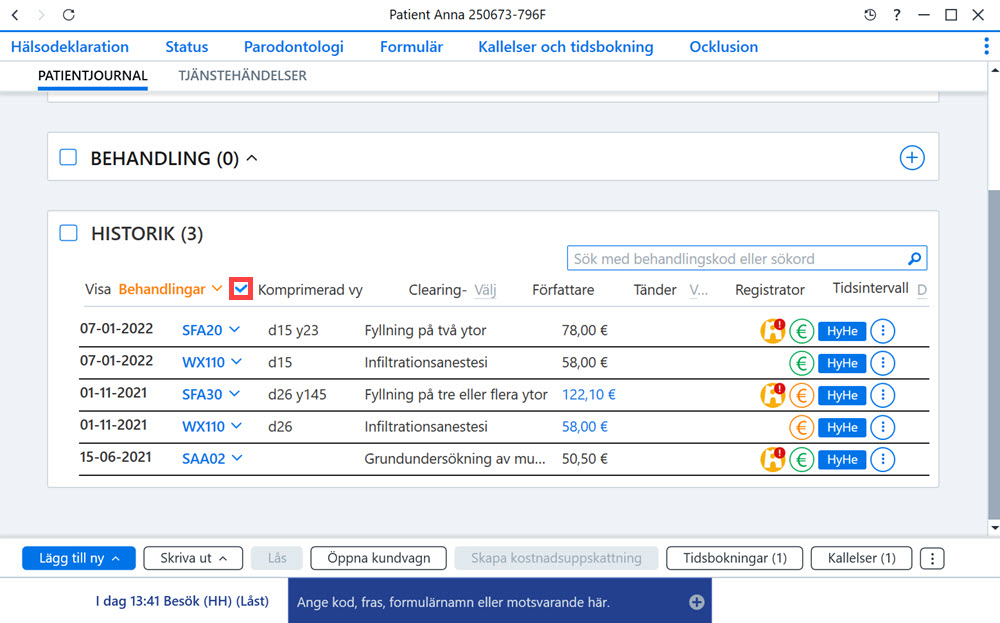Click the green euro icon on SFA20 row
The width and height of the screenshot is (1000, 623).
pyautogui.click(x=802, y=331)
